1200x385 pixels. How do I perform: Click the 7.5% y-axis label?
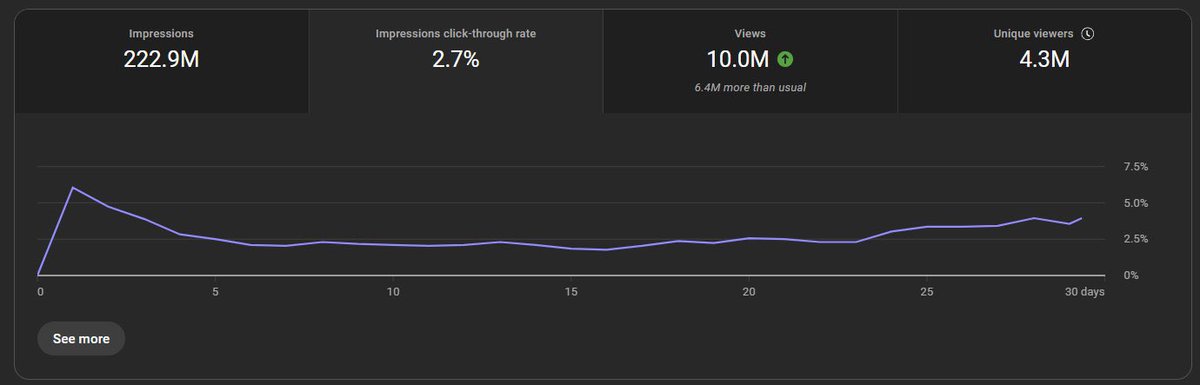point(1136,166)
